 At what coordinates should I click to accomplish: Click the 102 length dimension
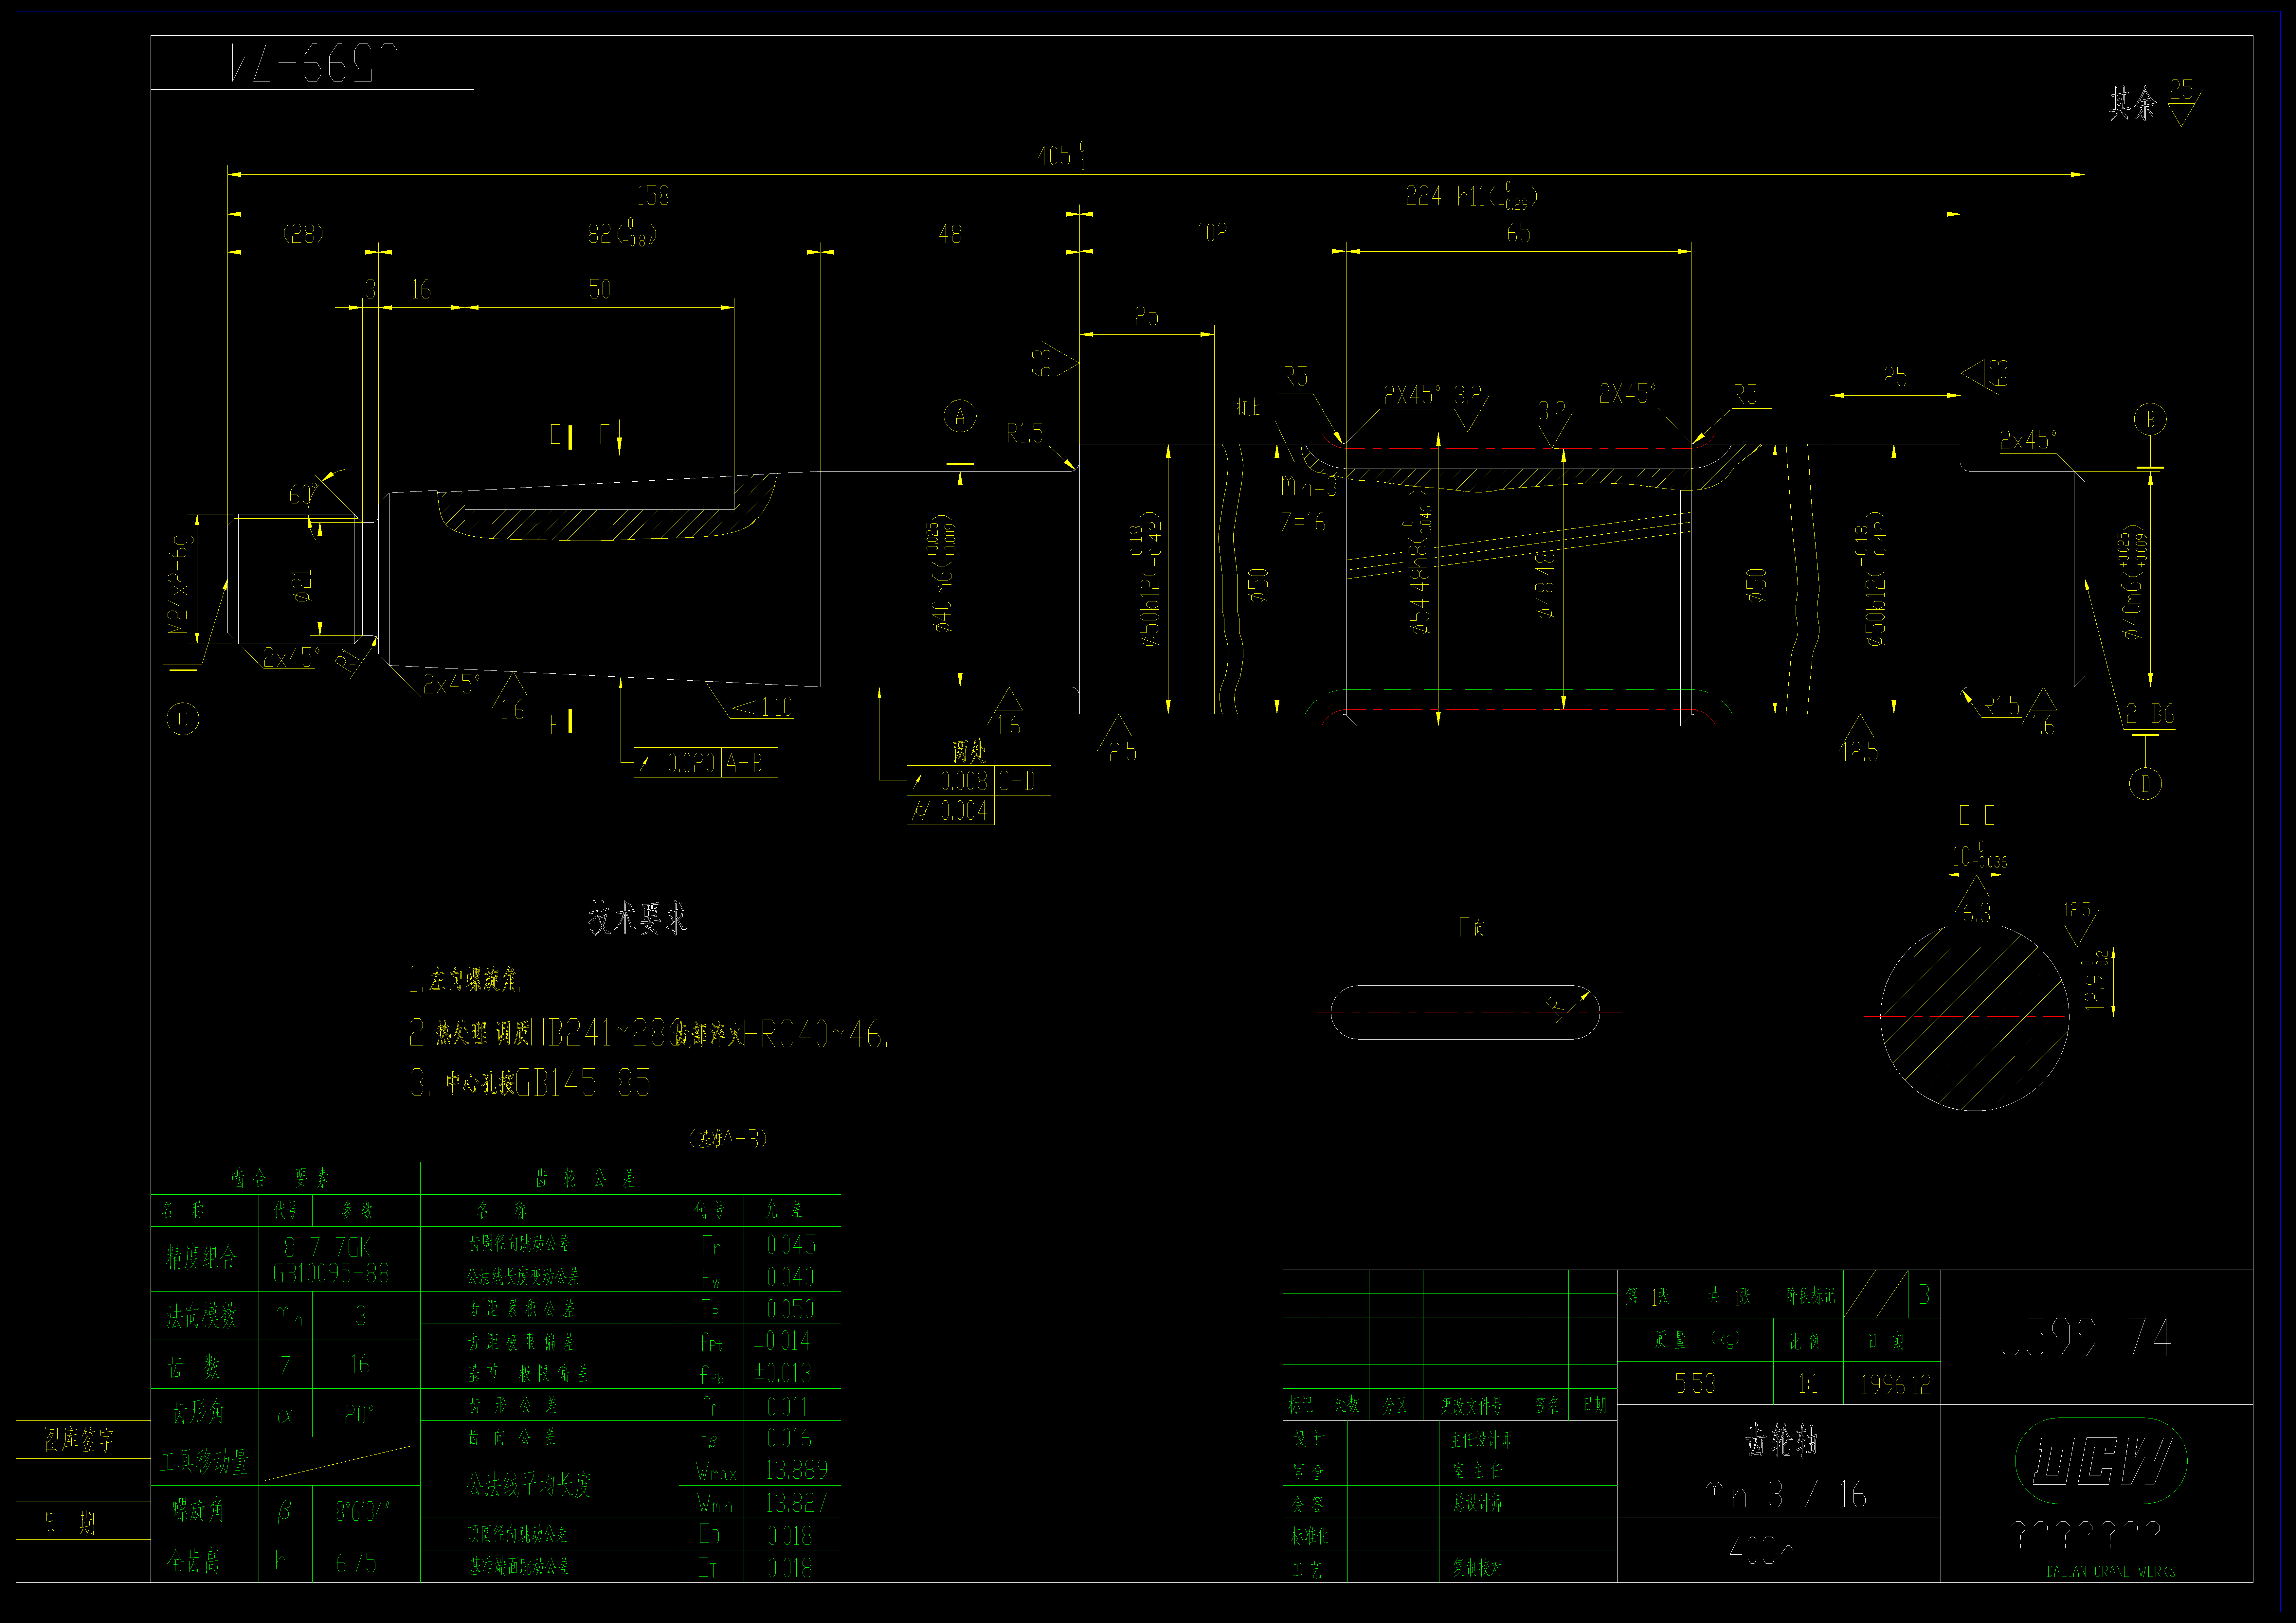coord(1212,233)
